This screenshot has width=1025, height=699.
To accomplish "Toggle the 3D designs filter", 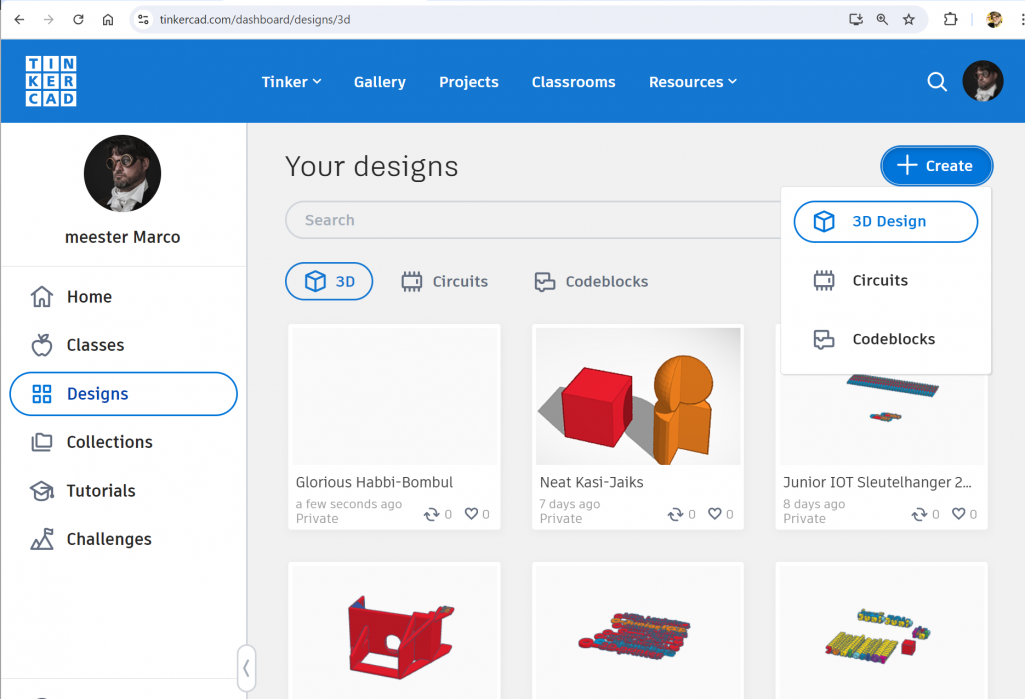I will [329, 281].
